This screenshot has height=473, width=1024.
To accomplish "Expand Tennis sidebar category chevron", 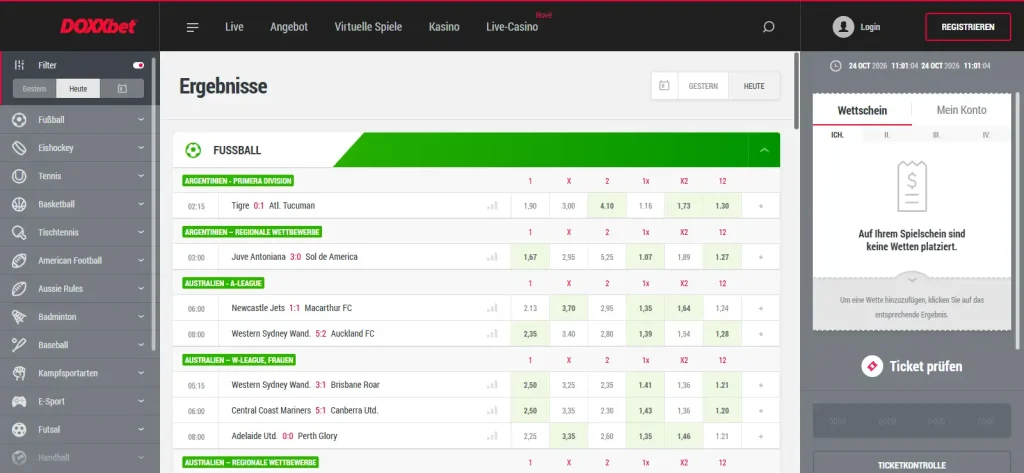I will 141,176.
